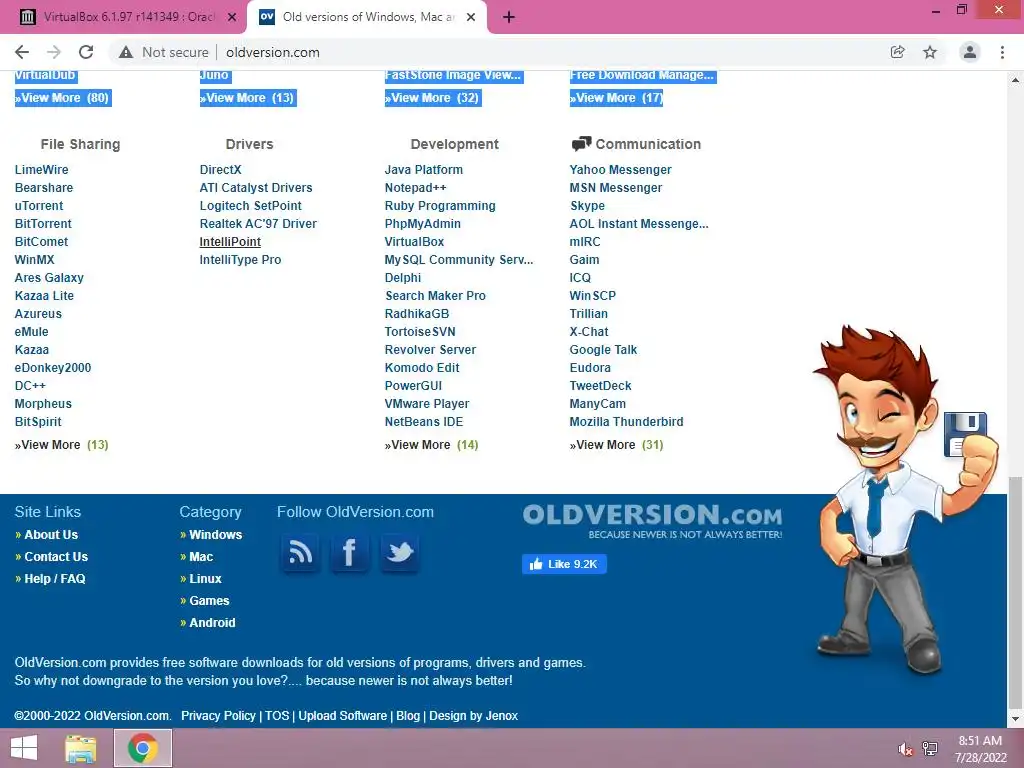Image resolution: width=1024 pixels, height=768 pixels.
Task: Click the vertical scrollbar thumb
Action: (1016, 592)
